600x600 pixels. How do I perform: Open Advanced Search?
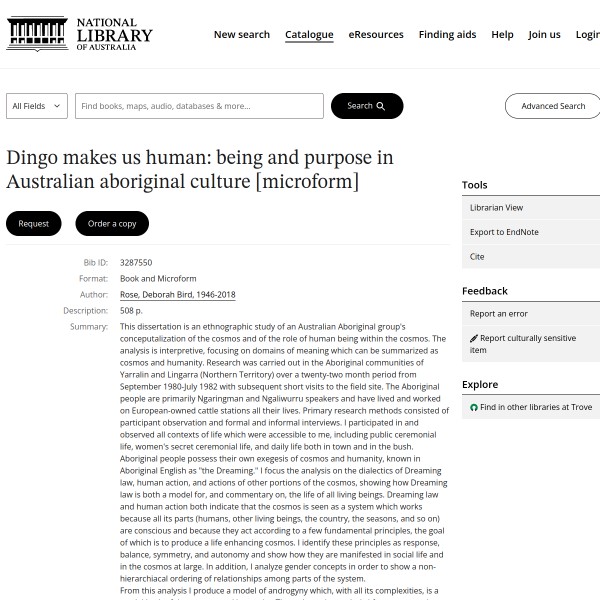click(x=552, y=106)
